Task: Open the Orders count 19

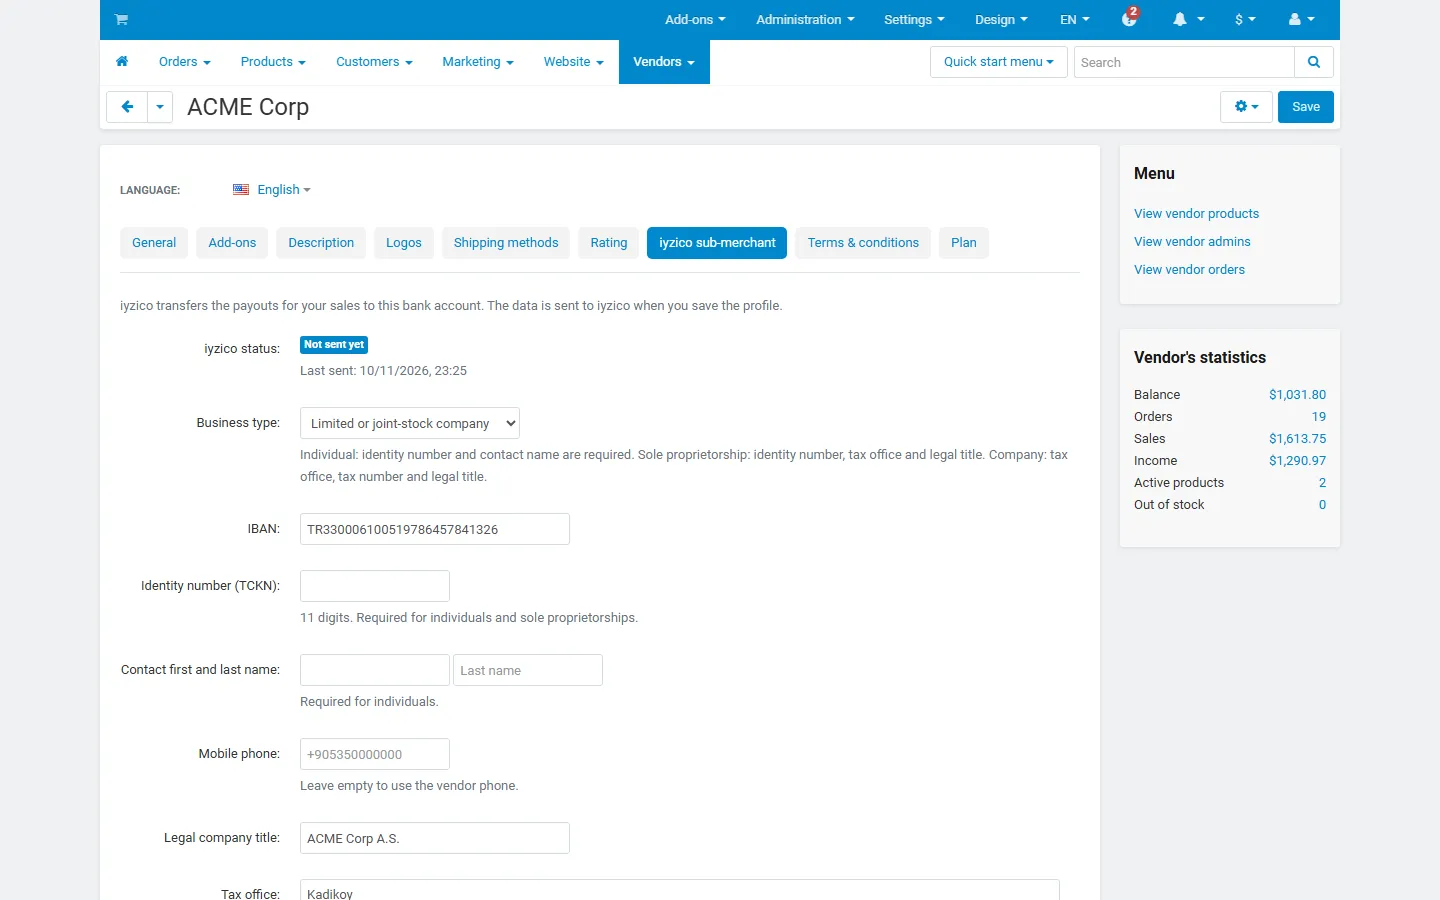Action: coord(1319,417)
